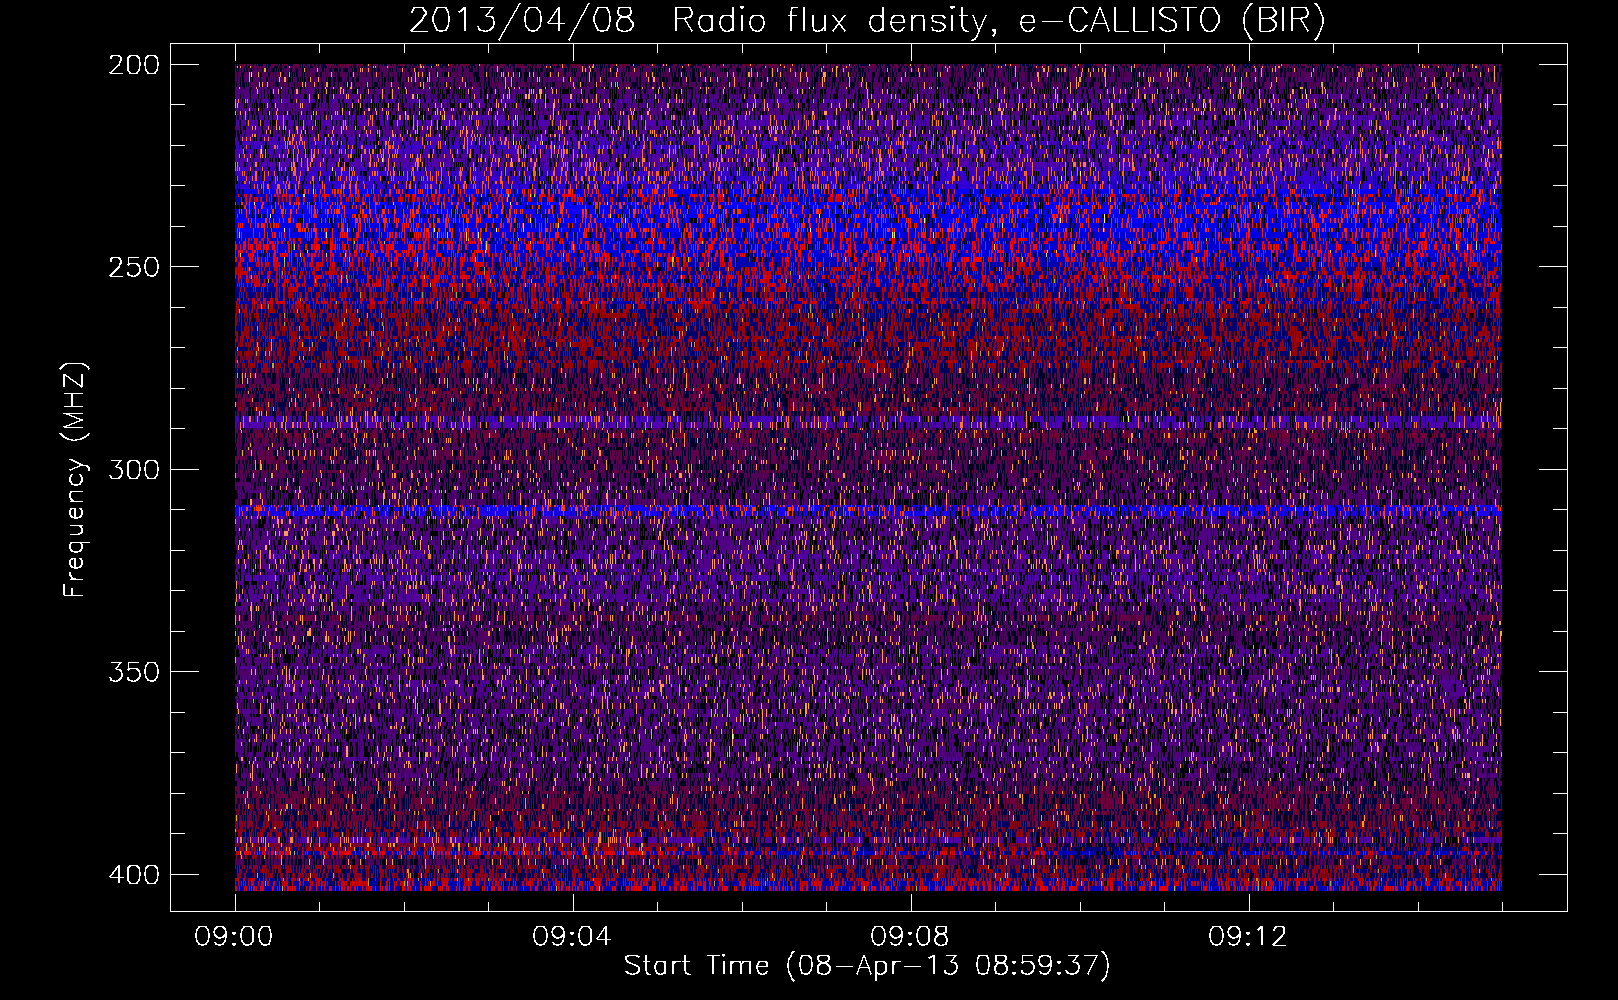Click the 350 frequency tick label
This screenshot has height=1000, width=1618.
click(133, 672)
